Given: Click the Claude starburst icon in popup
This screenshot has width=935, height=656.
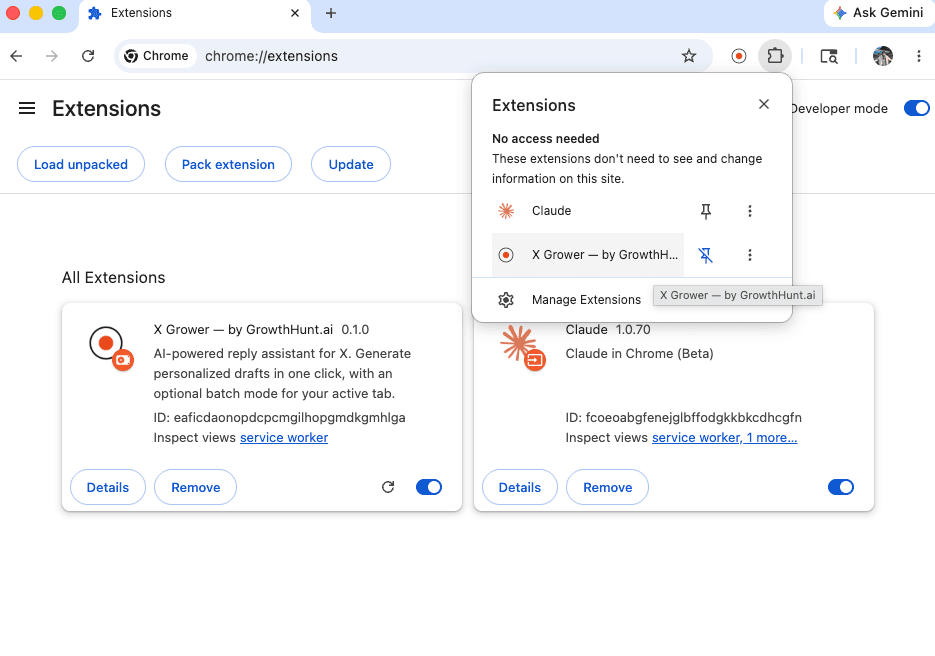Looking at the screenshot, I should 506,211.
